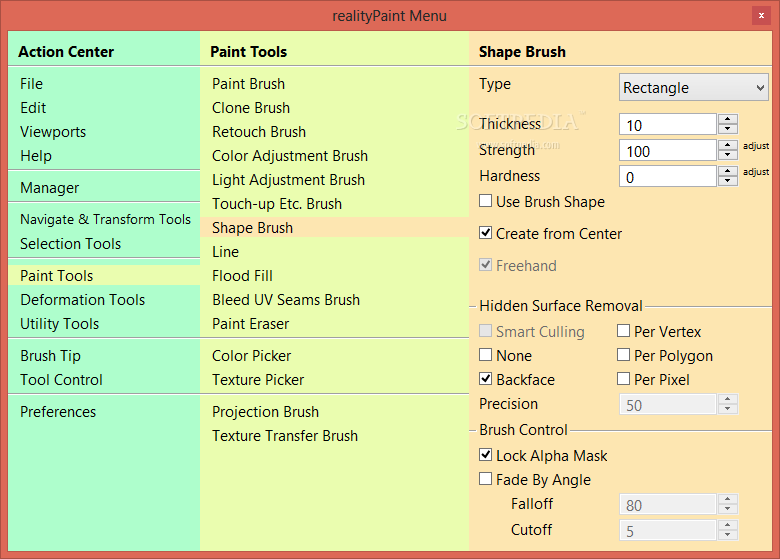
Task: Open the File menu in Action Center
Action: tap(31, 84)
